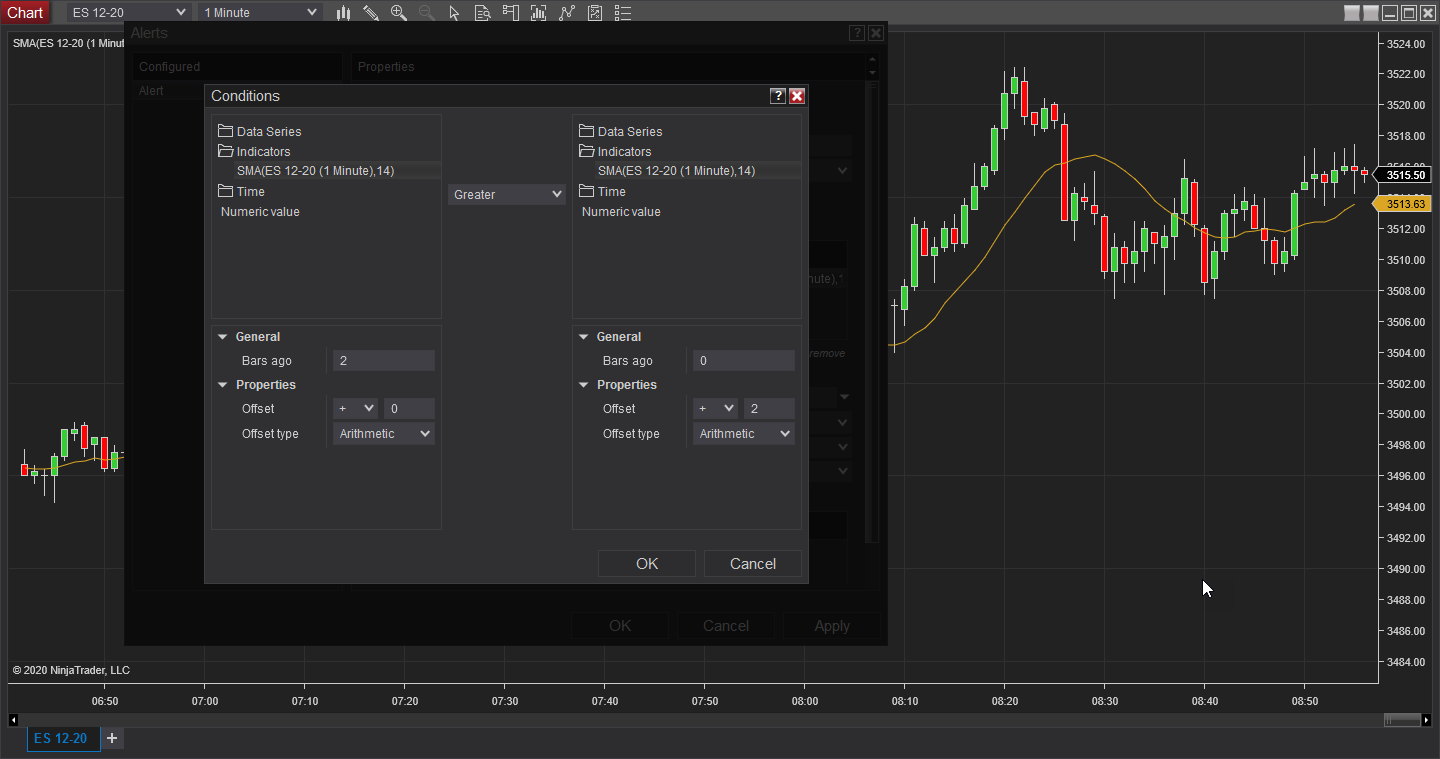Select the cursor pointer tool icon
Viewport: 1440px width, 759px height.
455,13
